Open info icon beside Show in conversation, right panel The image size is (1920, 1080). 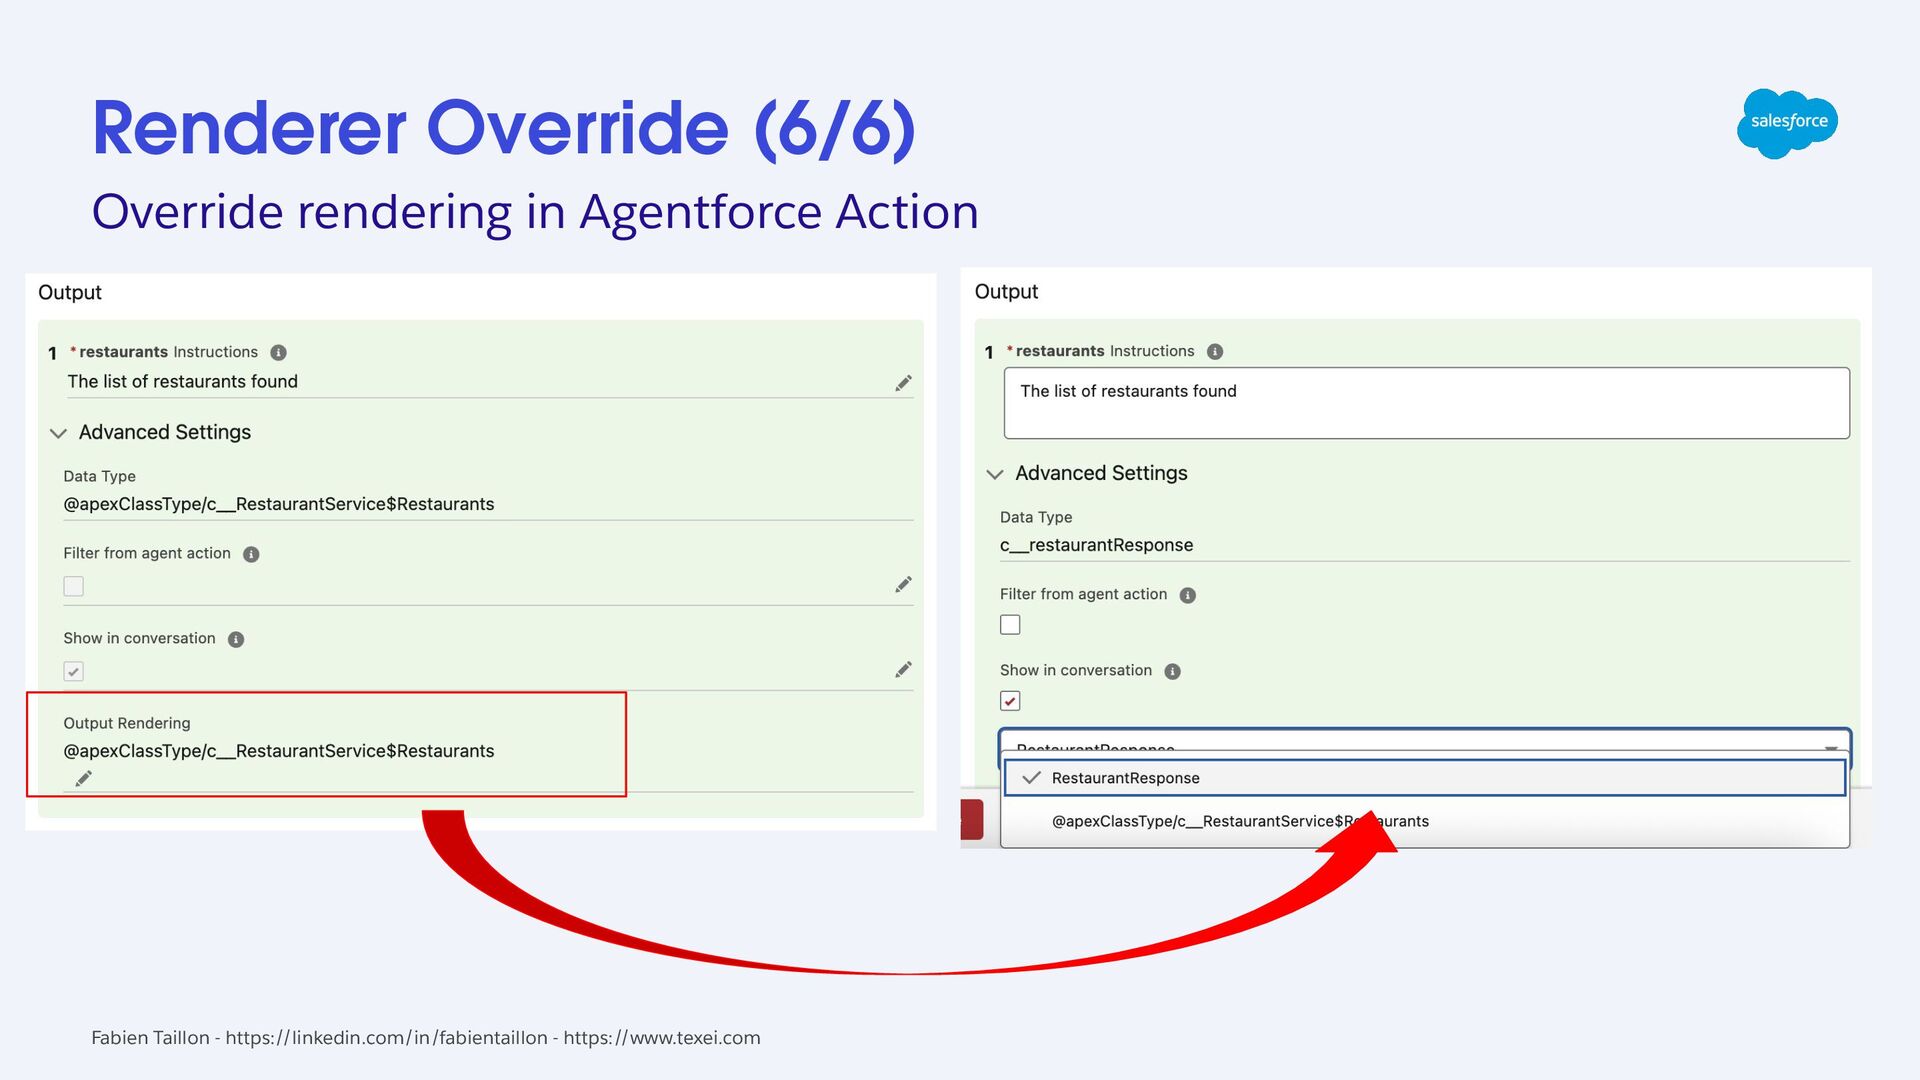click(1173, 671)
